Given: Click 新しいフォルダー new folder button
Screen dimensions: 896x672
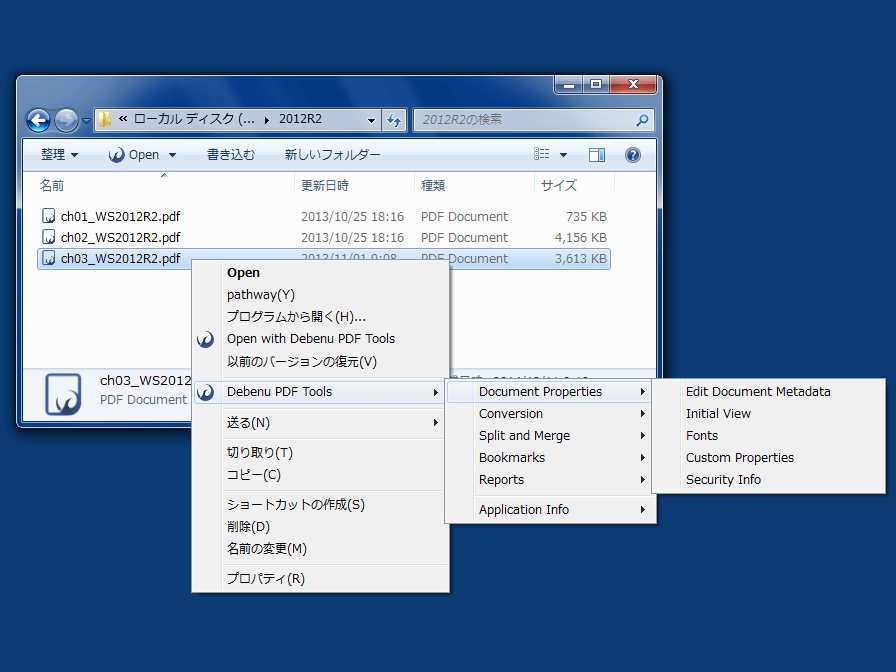Looking at the screenshot, I should tap(333, 155).
